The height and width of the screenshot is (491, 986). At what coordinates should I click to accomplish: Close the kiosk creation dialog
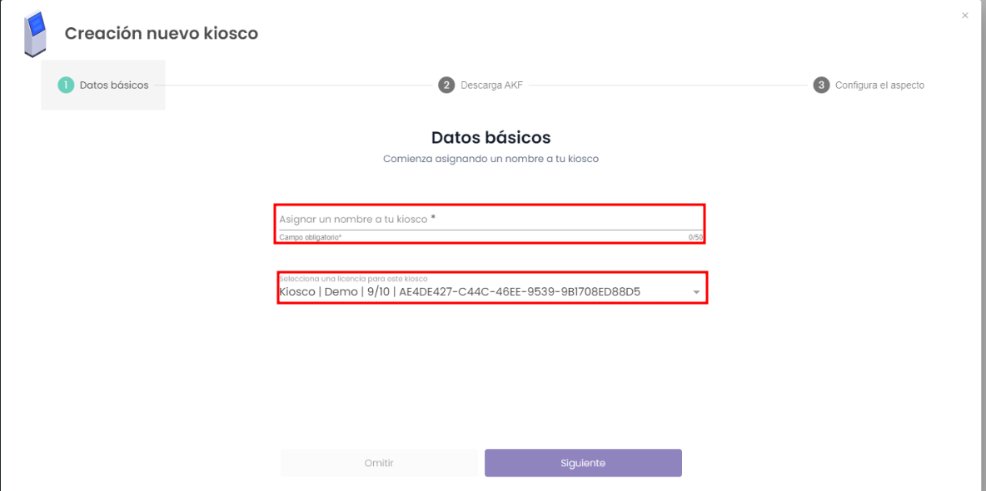[x=964, y=15]
